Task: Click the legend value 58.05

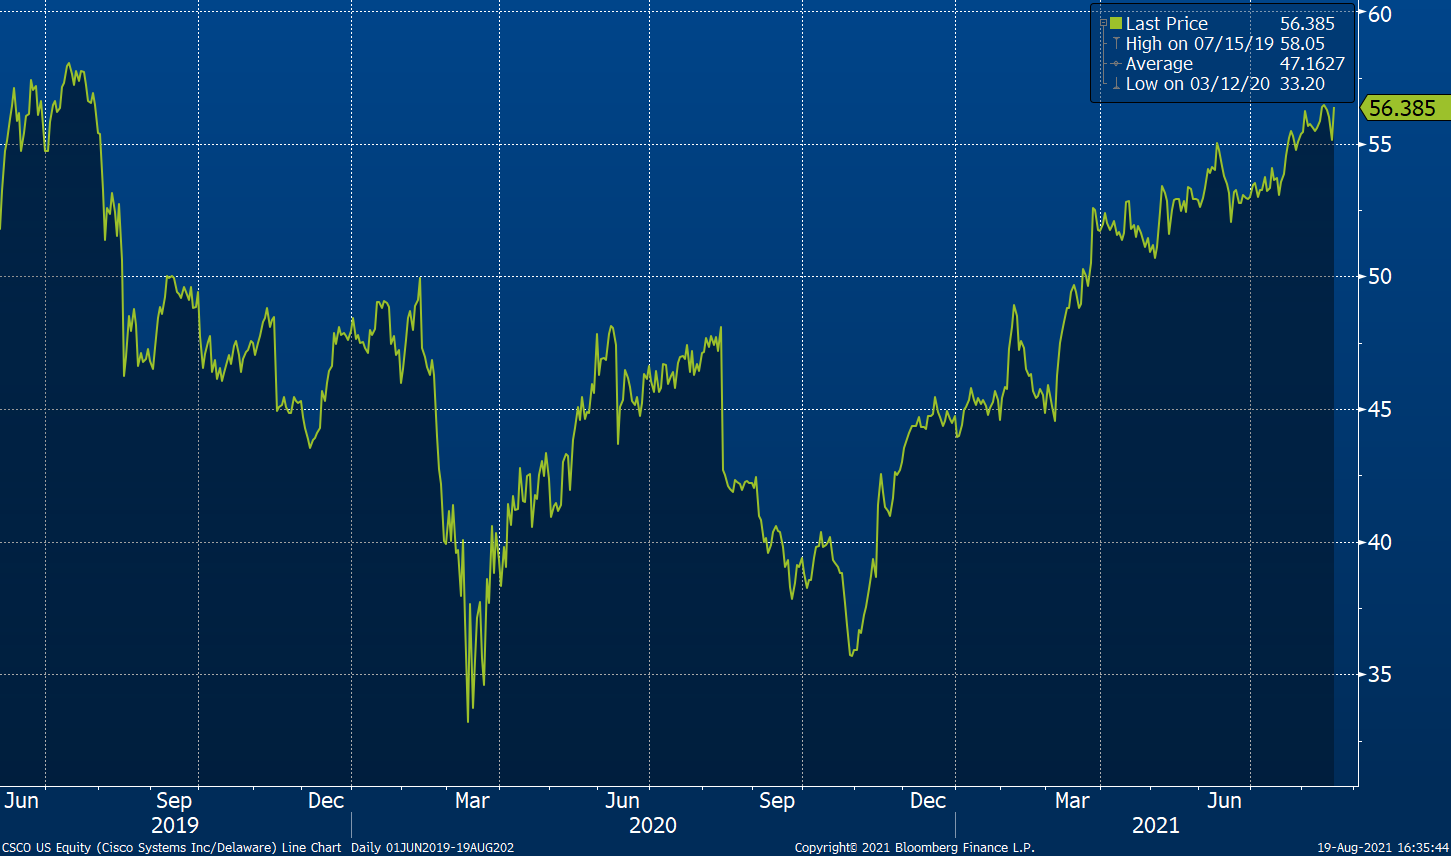Action: point(1300,44)
